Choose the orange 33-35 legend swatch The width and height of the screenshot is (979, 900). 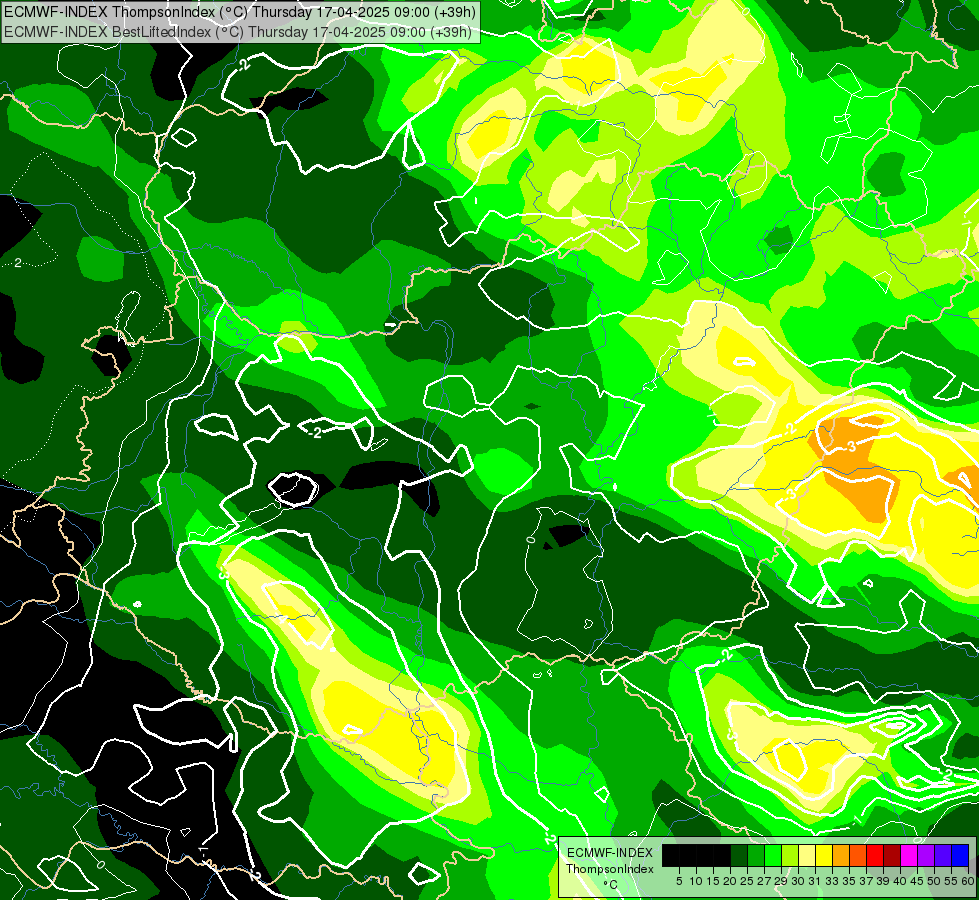pyautogui.click(x=841, y=856)
